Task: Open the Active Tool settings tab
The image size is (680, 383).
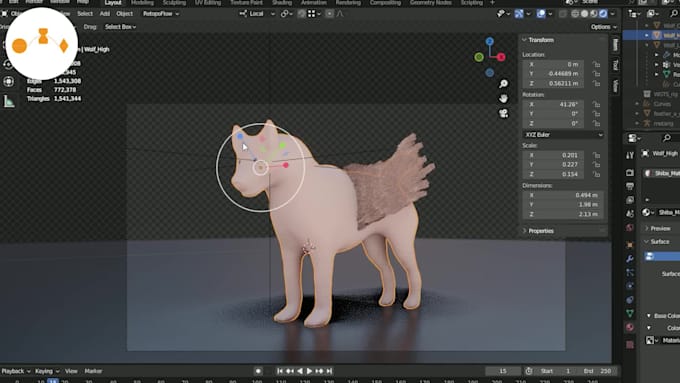Action: pos(630,155)
